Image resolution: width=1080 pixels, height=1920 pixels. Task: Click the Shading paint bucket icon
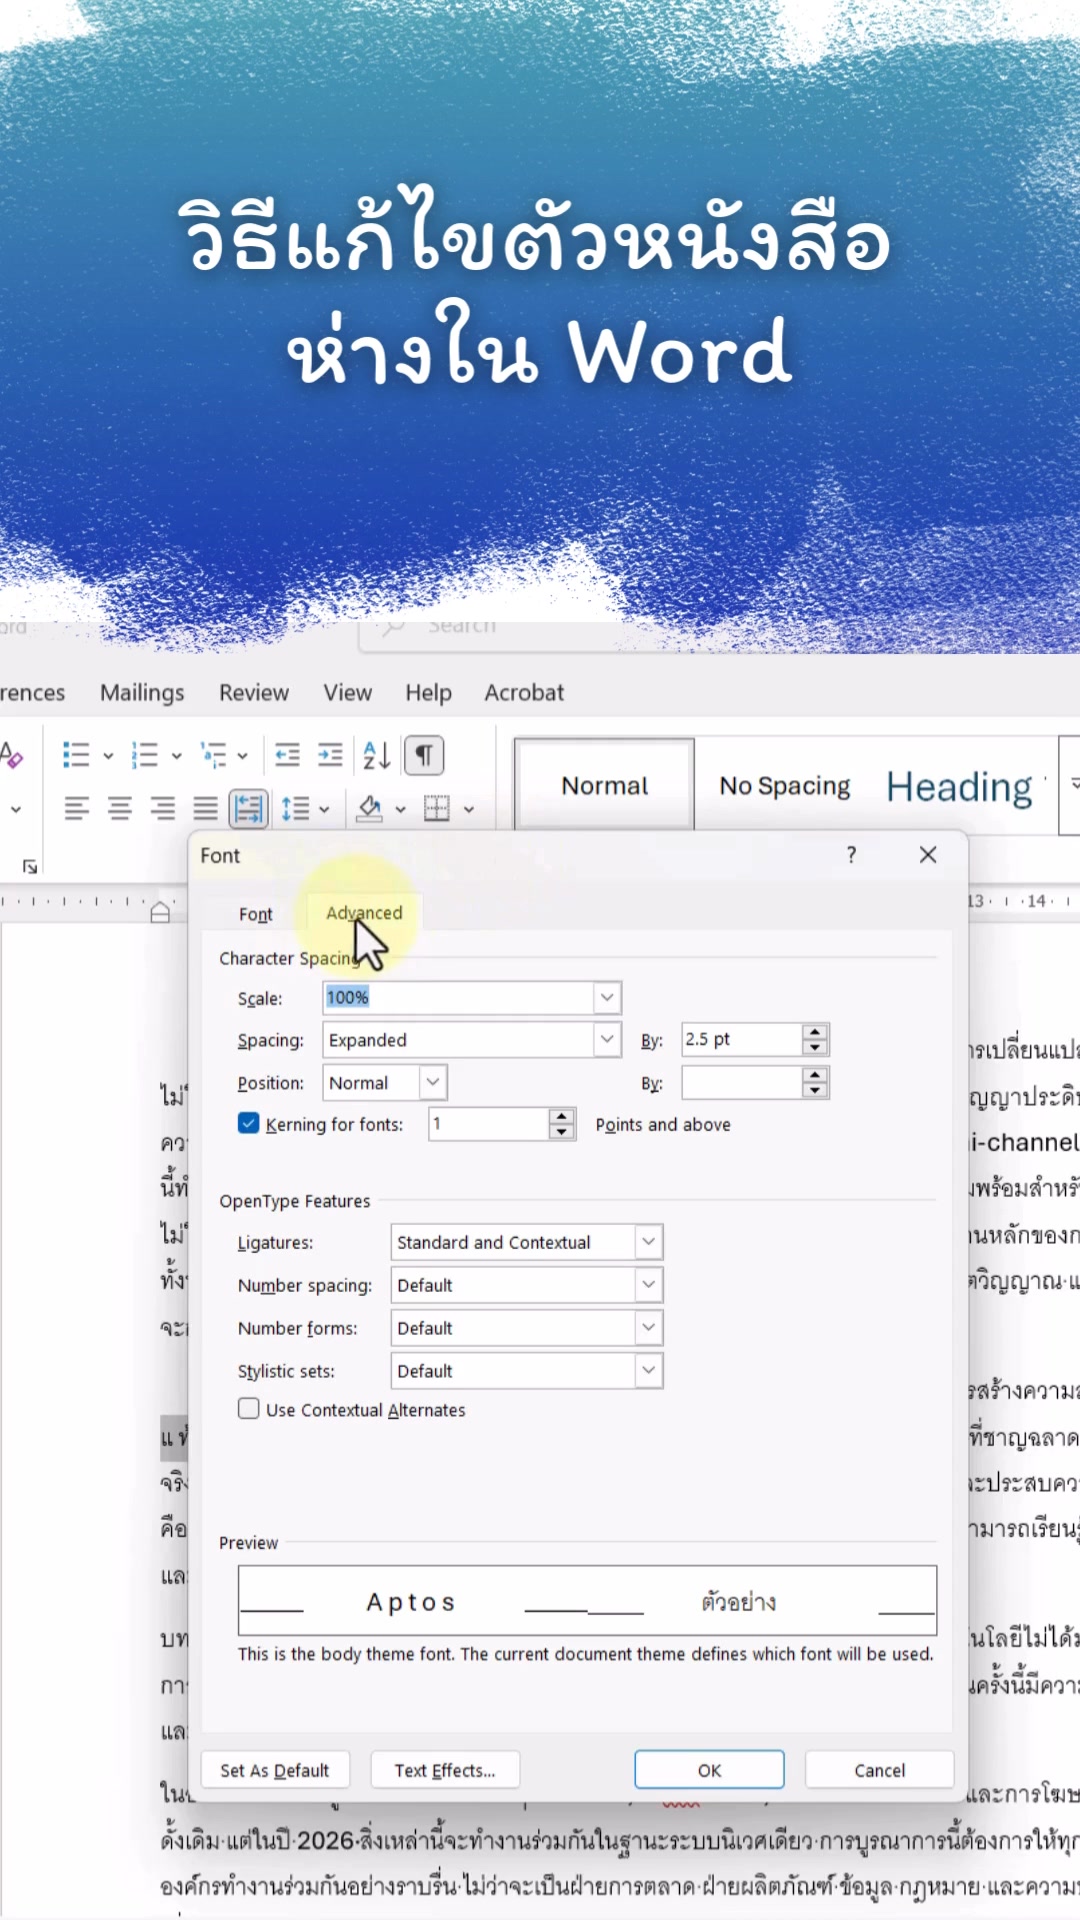pyautogui.click(x=370, y=808)
